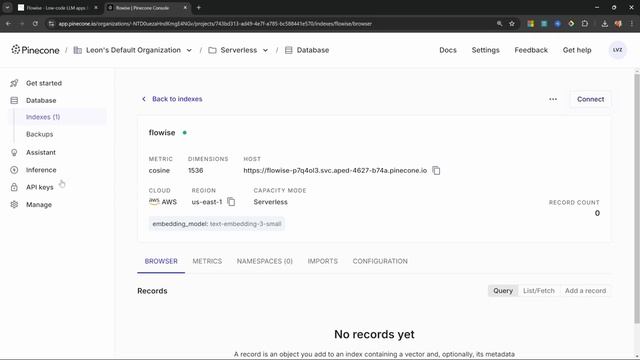Open the Feedback link
Viewport: 640px width, 360px height.
click(x=531, y=50)
